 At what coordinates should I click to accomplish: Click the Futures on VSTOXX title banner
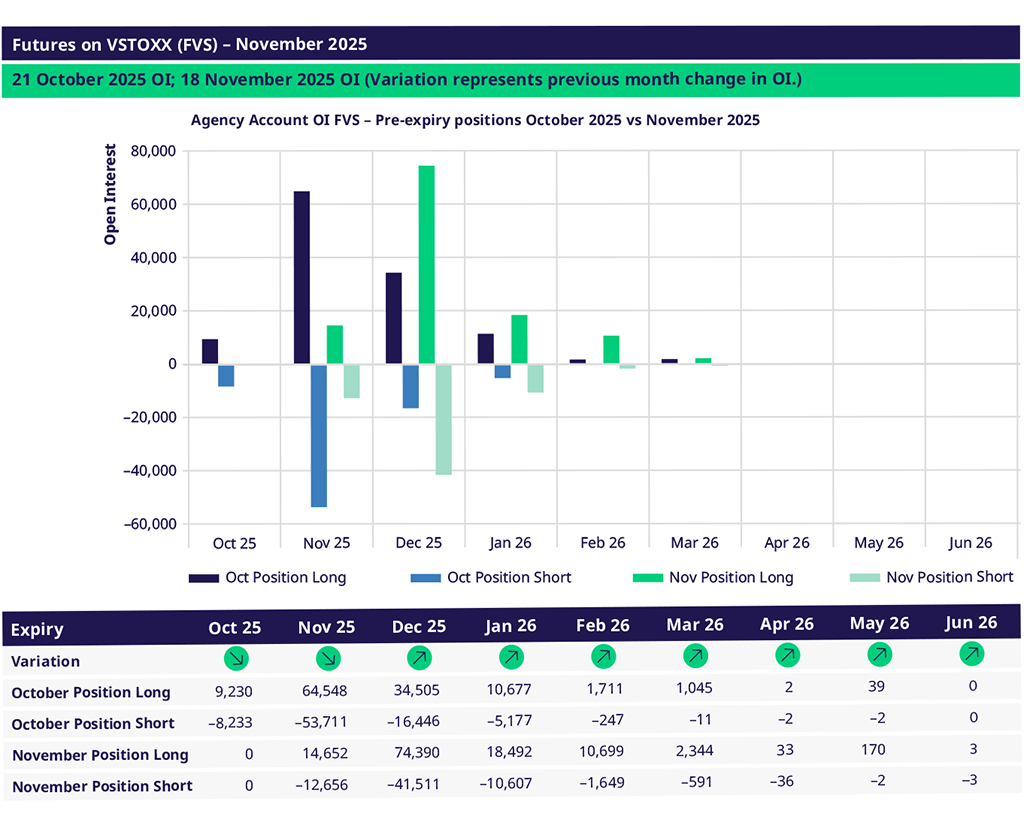[190, 44]
